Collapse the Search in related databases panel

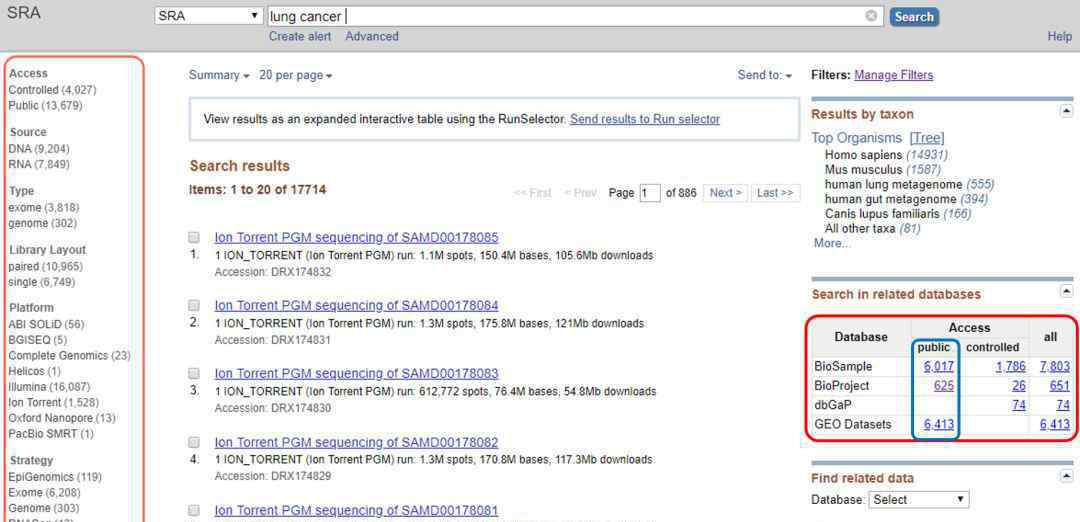pos(1066,291)
